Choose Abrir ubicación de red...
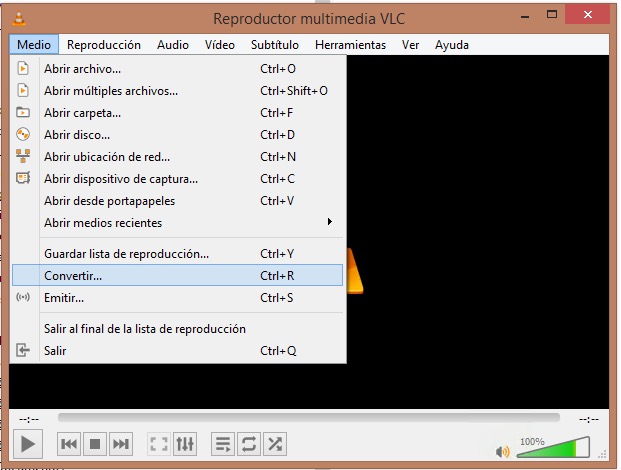Screen dimensions: 621x470 177,157
